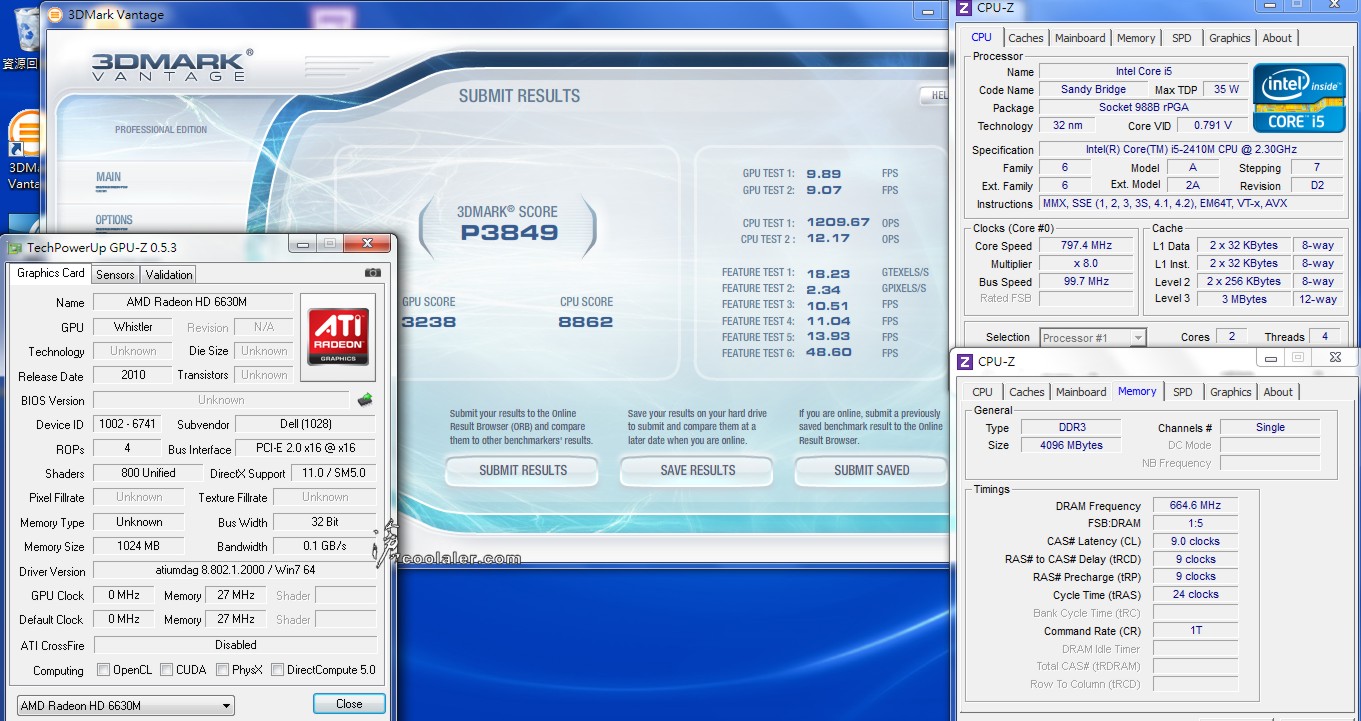Click the SUBMIT RESULTS button
This screenshot has height=721, width=1361.
(523, 470)
